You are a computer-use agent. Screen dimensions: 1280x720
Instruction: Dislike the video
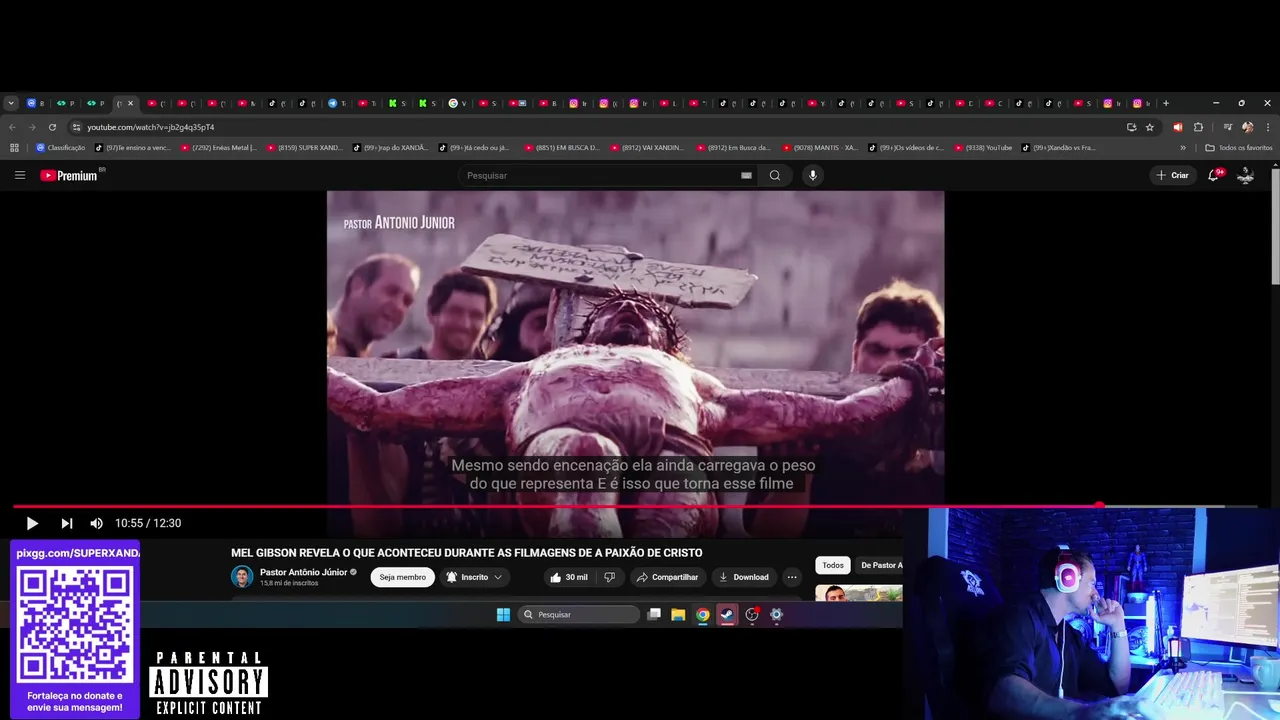pos(610,577)
